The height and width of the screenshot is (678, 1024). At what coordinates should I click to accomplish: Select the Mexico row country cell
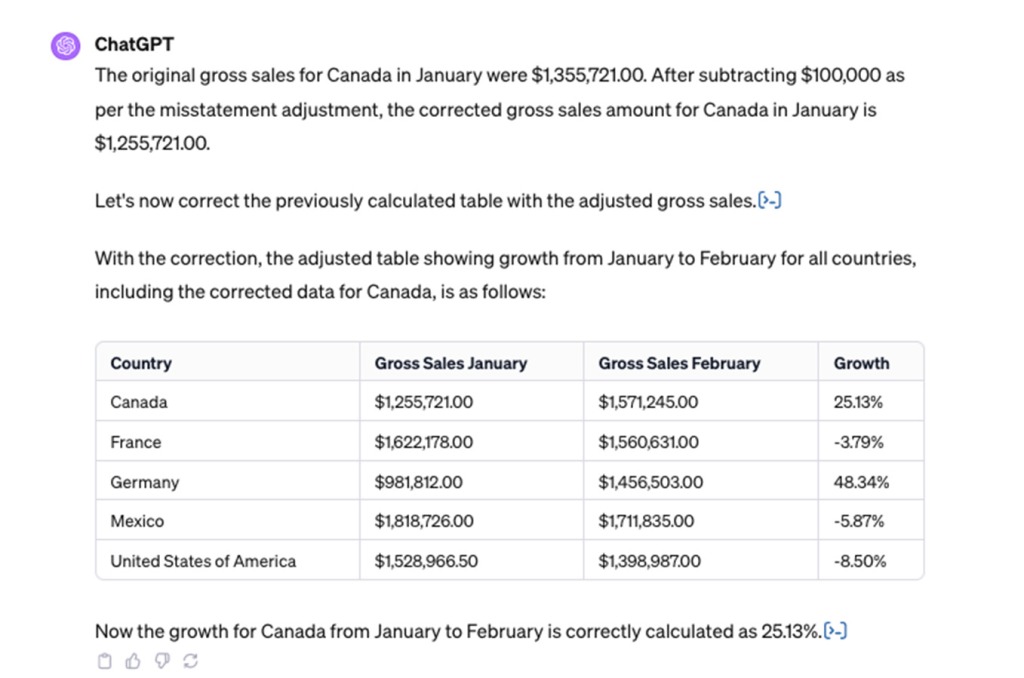click(x=137, y=521)
